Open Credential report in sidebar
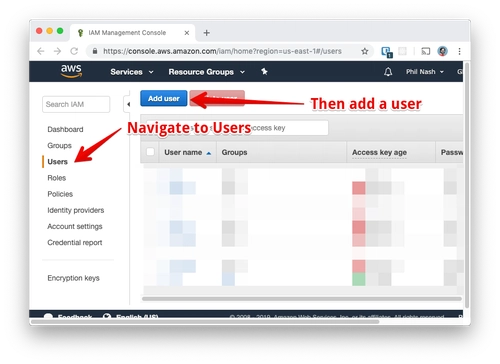500x364 pixels. (75, 243)
